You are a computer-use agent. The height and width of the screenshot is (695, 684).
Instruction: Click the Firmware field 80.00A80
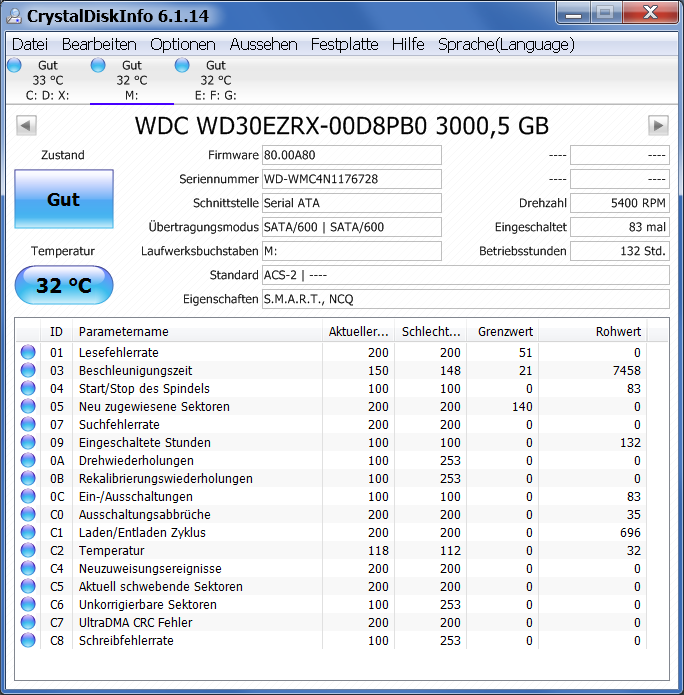pyautogui.click(x=352, y=155)
